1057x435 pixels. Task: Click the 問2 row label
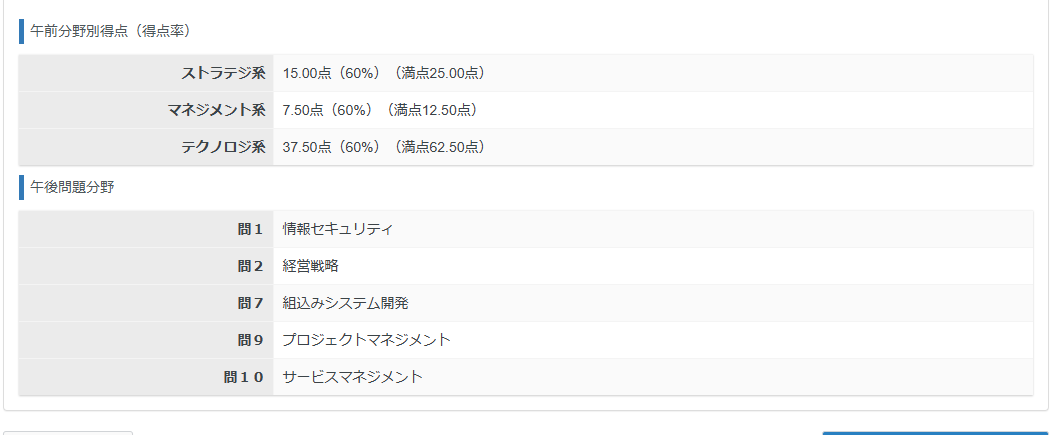click(250, 266)
